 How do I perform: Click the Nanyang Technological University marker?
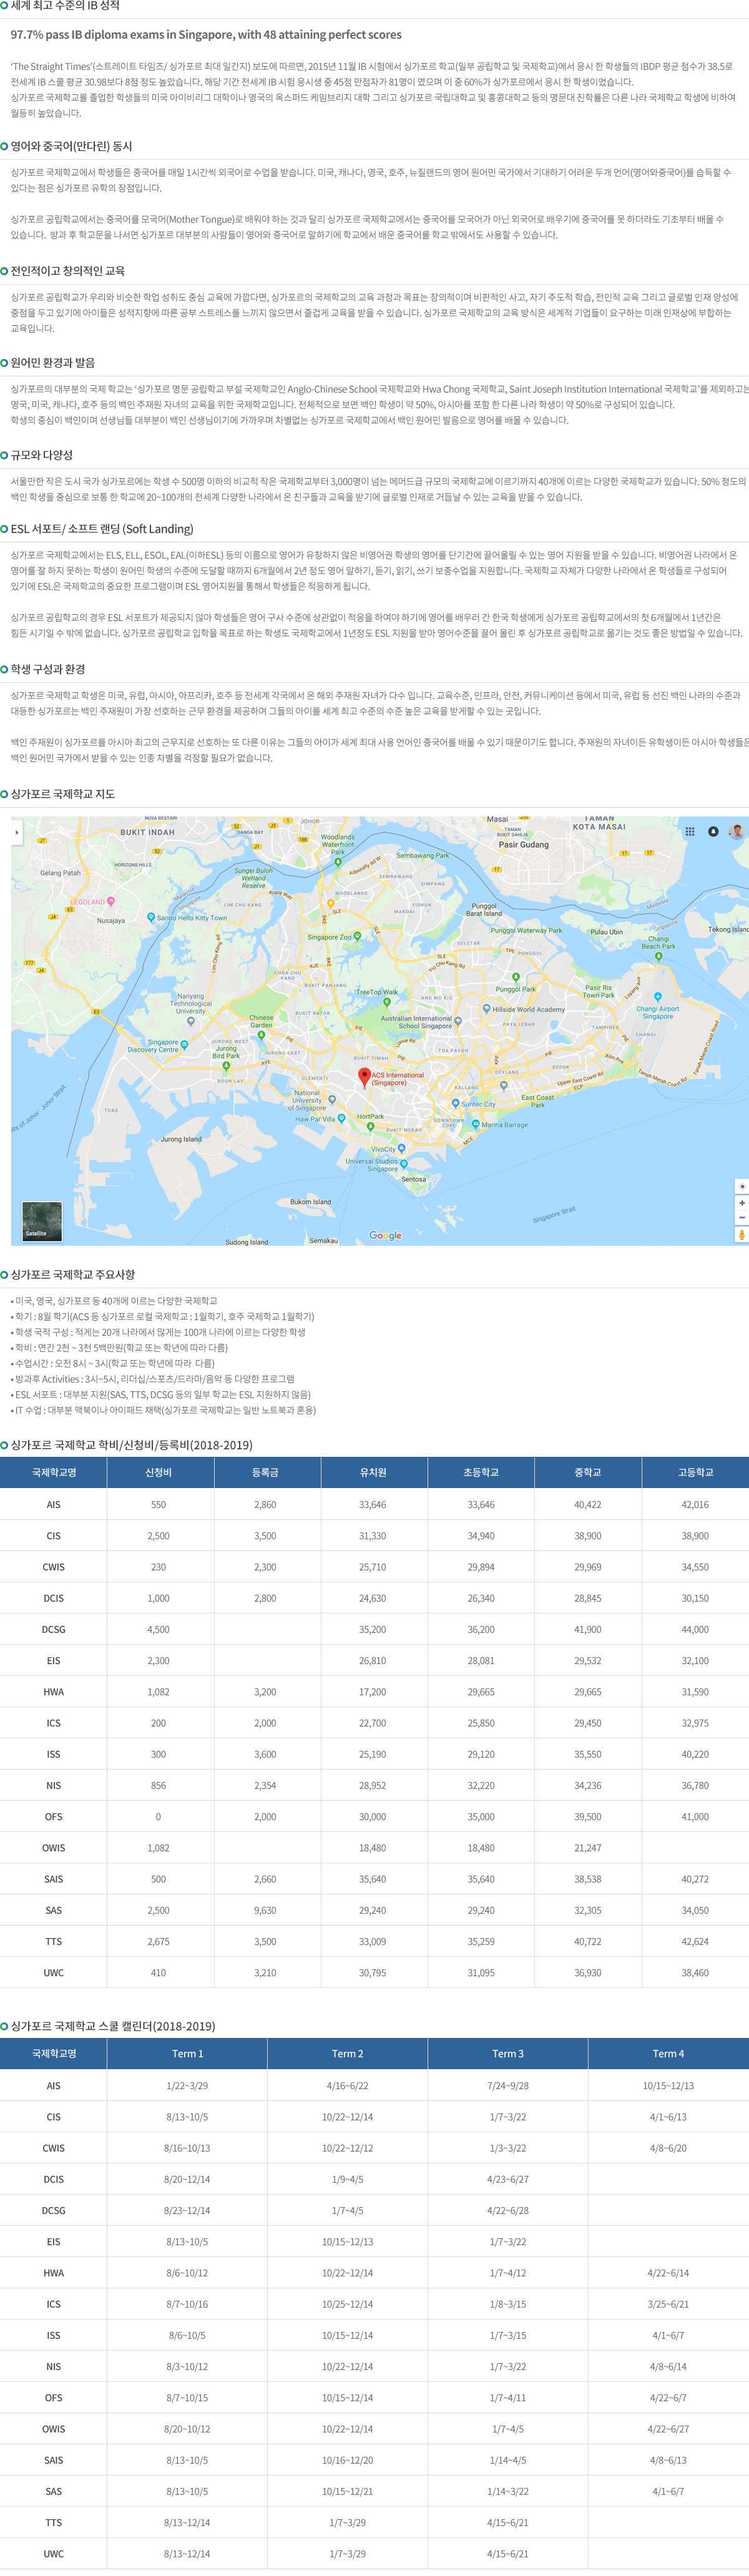191,1021
